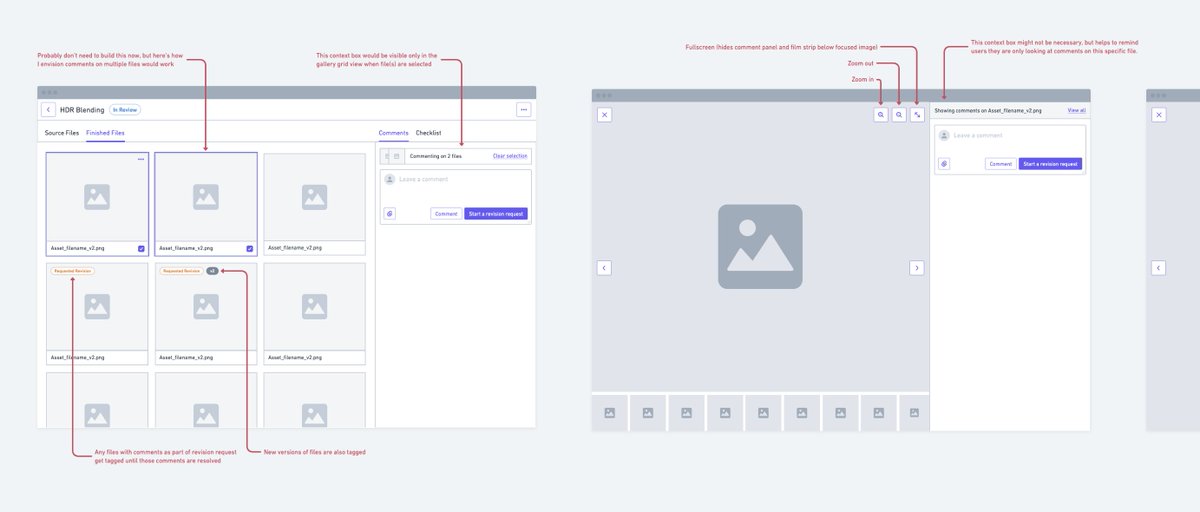Viewport: 1200px width, 512px height.
Task: Uncheck the selected file that has the dots menu
Action: [141, 249]
